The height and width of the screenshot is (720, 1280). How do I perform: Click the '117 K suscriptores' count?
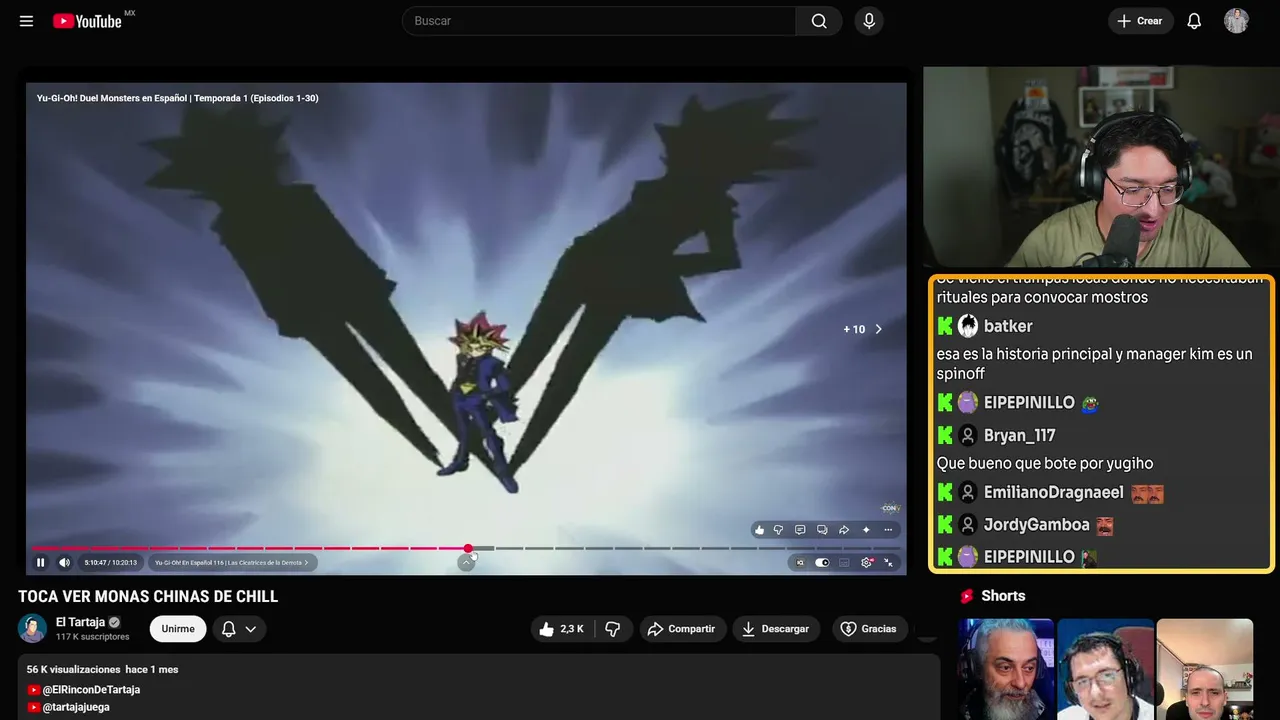93,637
